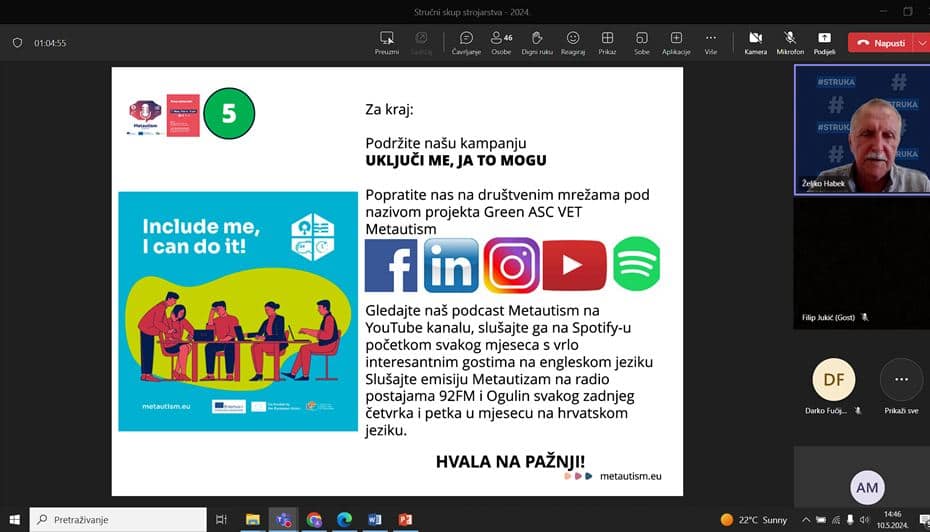Open the Više more options menu
The image size is (930, 532).
(x=711, y=43)
